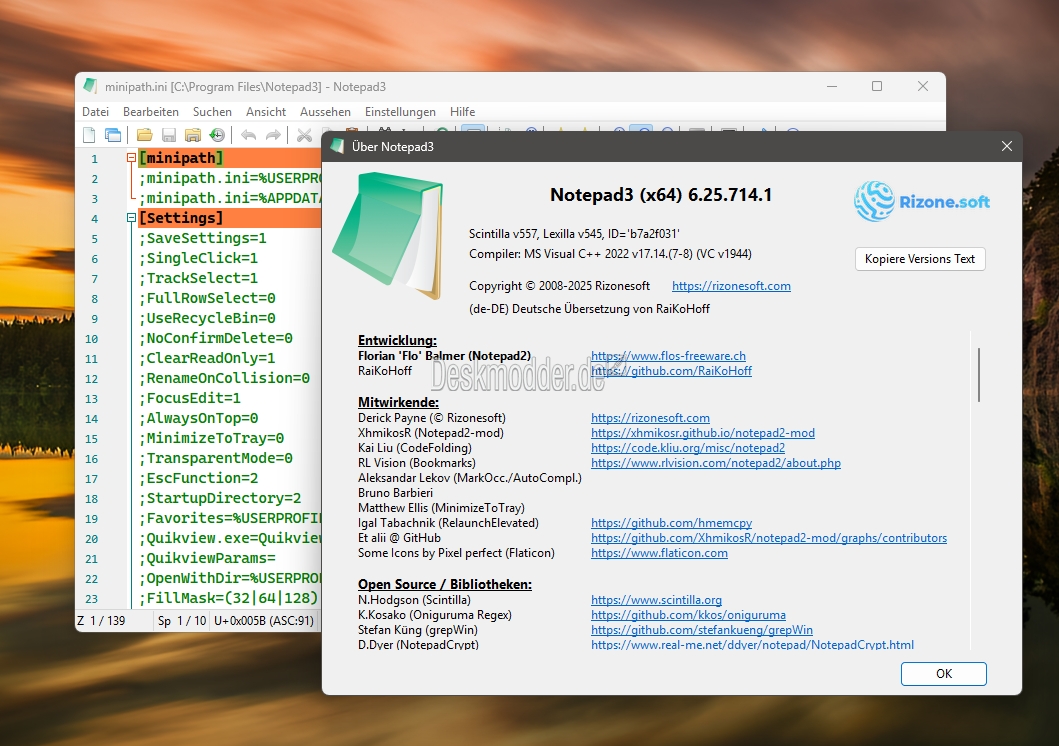Open the github.com/stefankueng/grepWin link
Image resolution: width=1059 pixels, height=746 pixels.
click(x=702, y=630)
